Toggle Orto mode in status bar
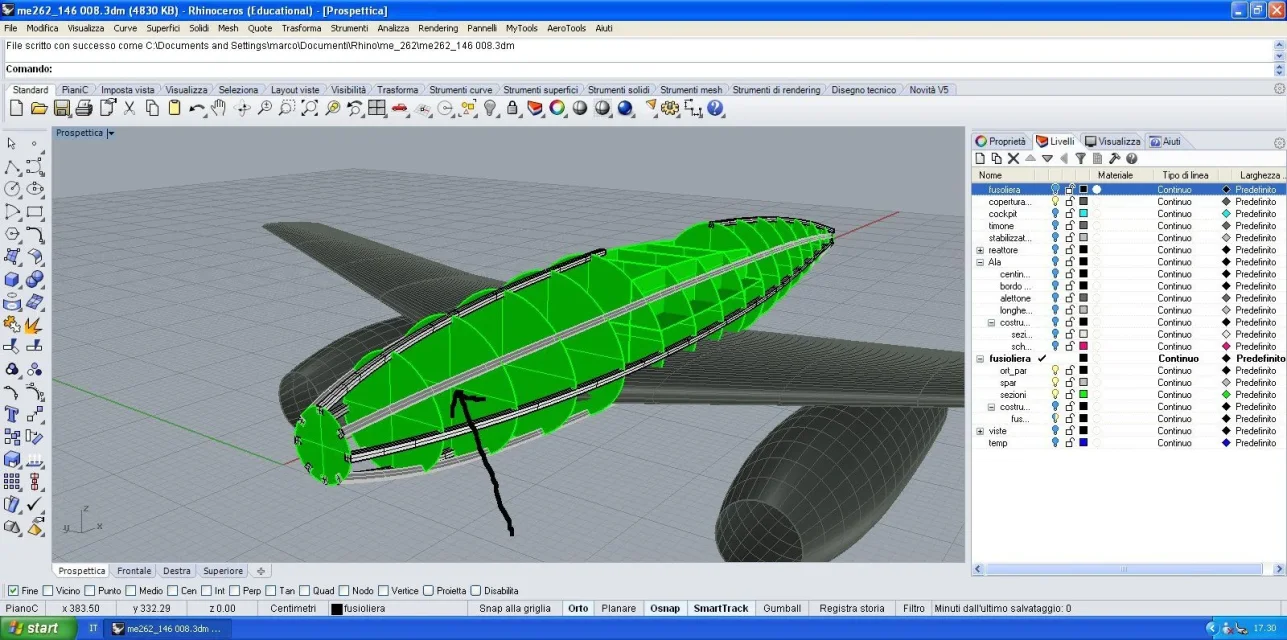This screenshot has height=640, width=1287. (578, 608)
